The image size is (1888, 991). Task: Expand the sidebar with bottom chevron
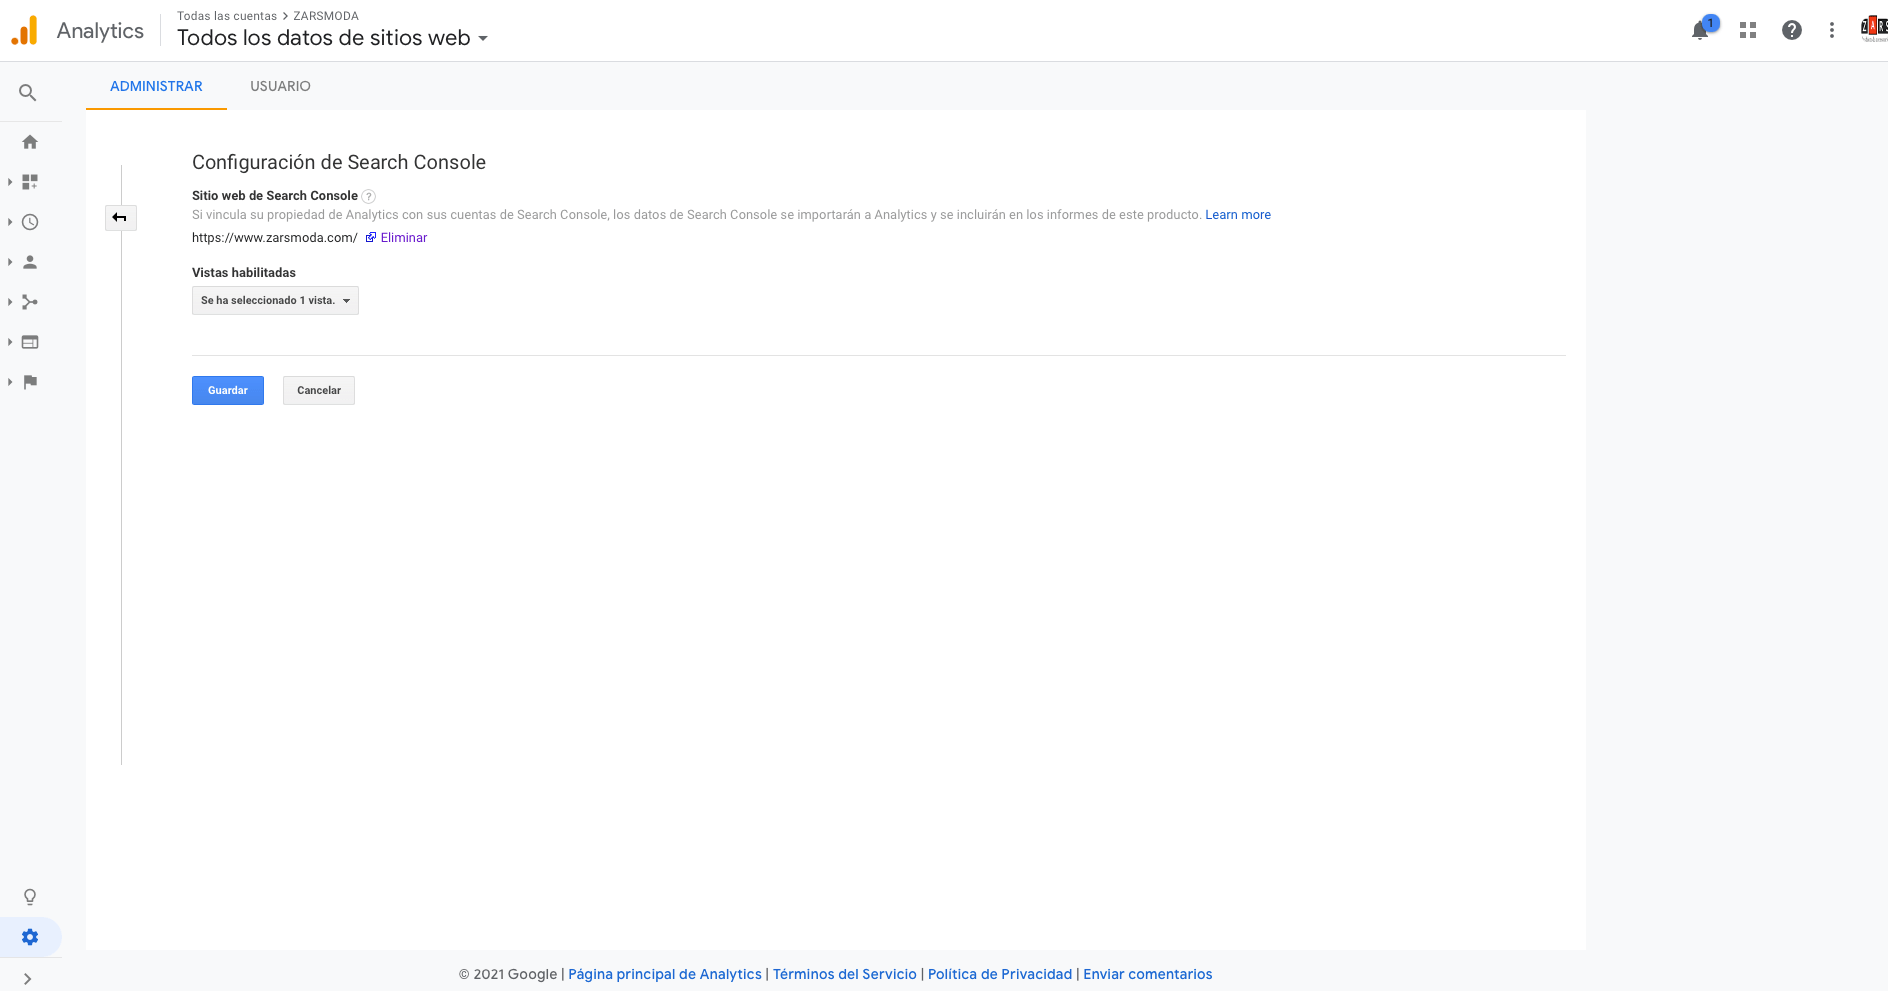[x=28, y=979]
